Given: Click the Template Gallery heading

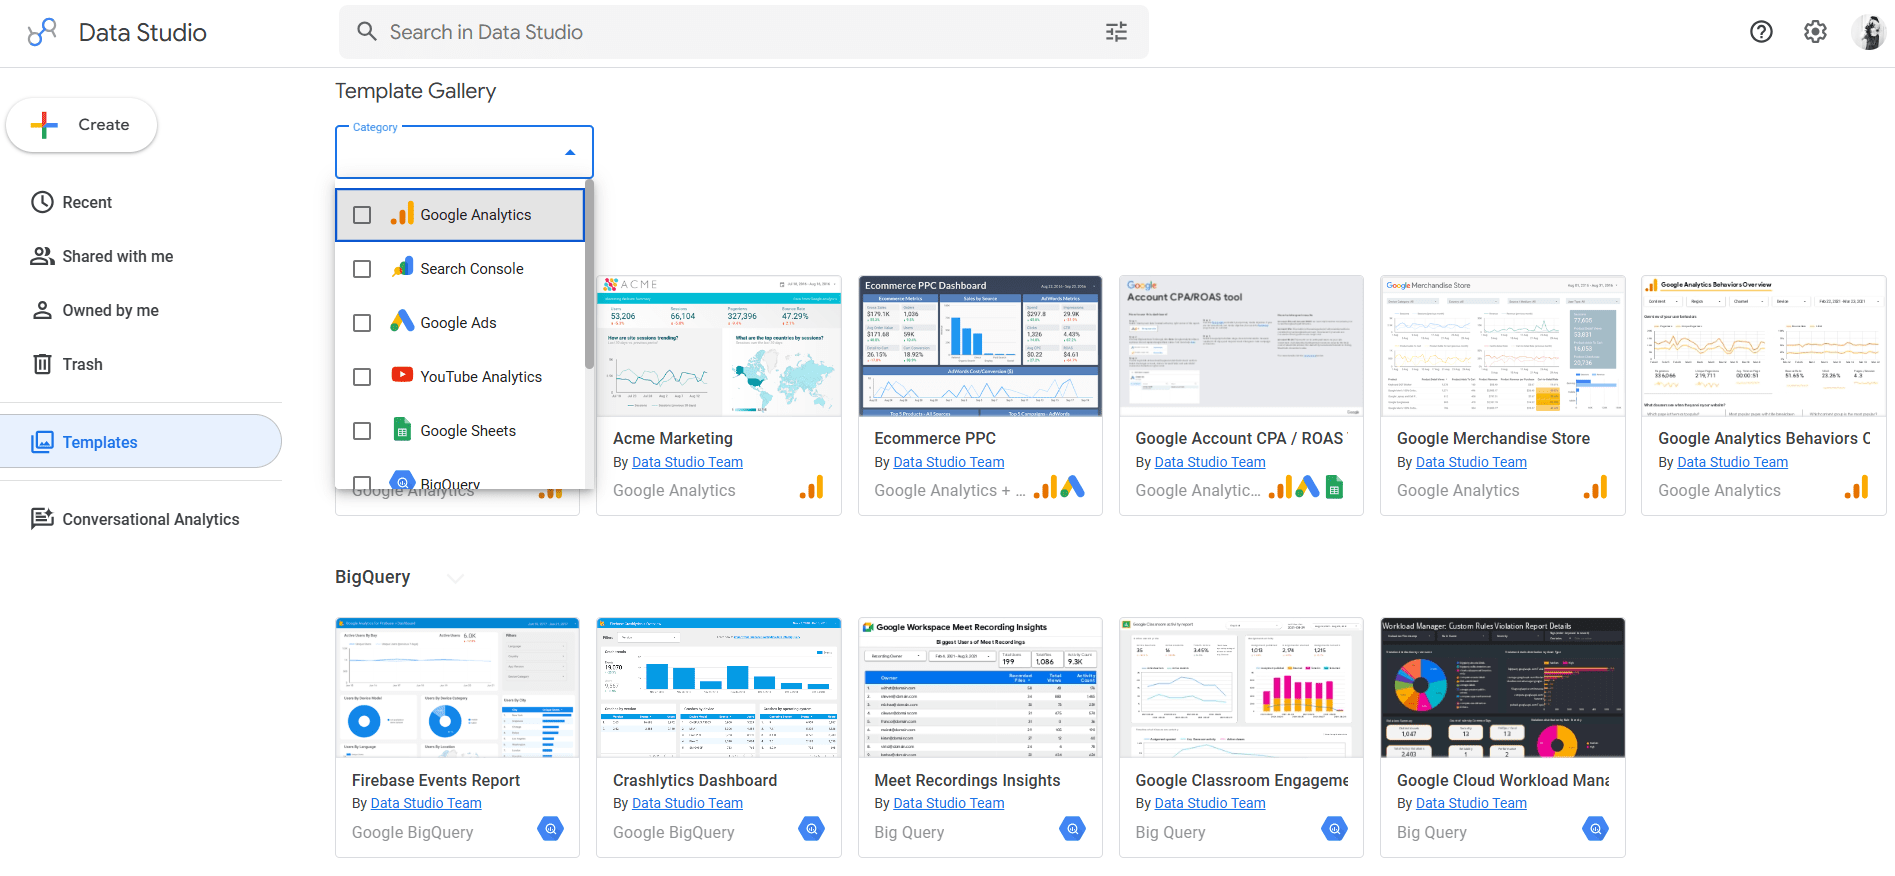Looking at the screenshot, I should pos(415,91).
